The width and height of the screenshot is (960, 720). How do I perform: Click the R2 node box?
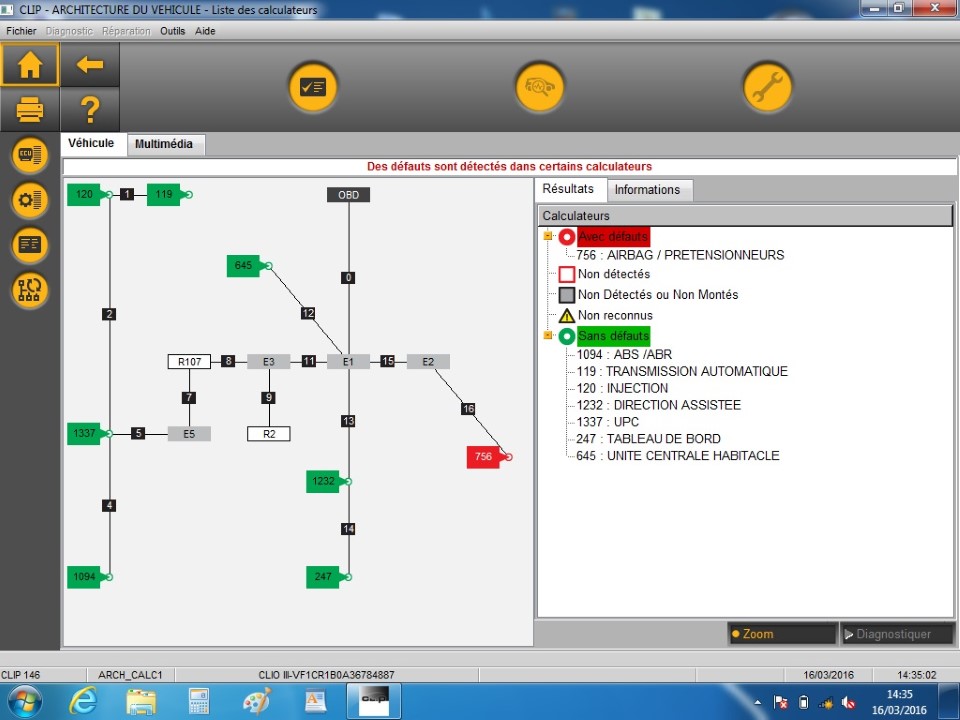pyautogui.click(x=269, y=434)
